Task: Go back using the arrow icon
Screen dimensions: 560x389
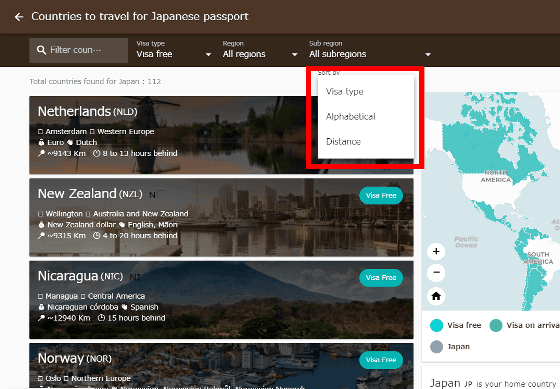Action: pos(19,17)
